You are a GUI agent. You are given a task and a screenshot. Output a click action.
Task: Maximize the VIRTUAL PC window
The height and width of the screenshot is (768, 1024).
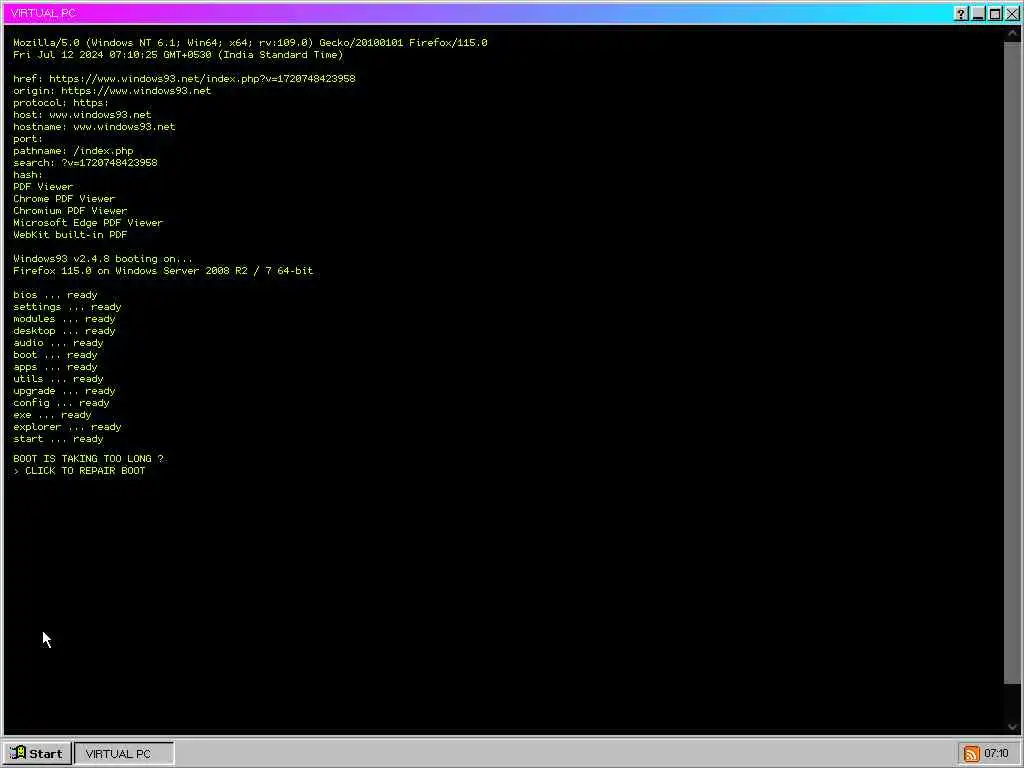click(995, 14)
